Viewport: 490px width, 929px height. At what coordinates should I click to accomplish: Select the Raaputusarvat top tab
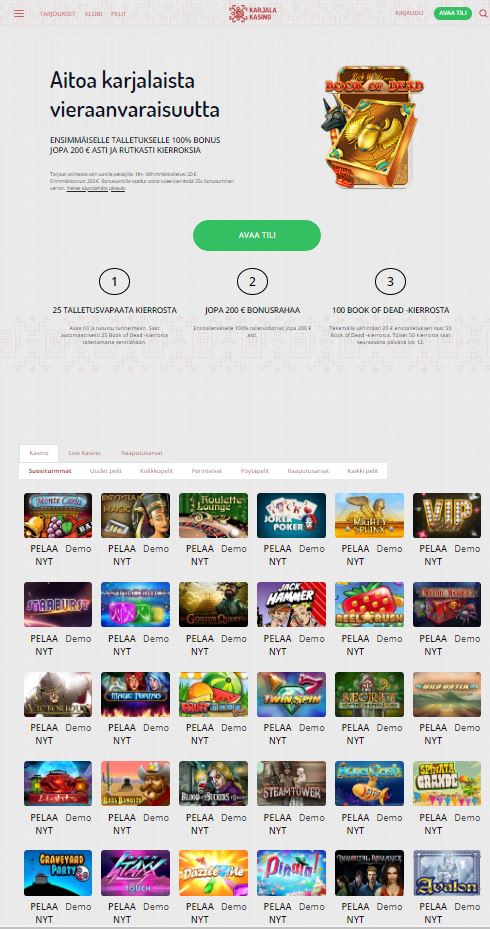click(x=142, y=453)
